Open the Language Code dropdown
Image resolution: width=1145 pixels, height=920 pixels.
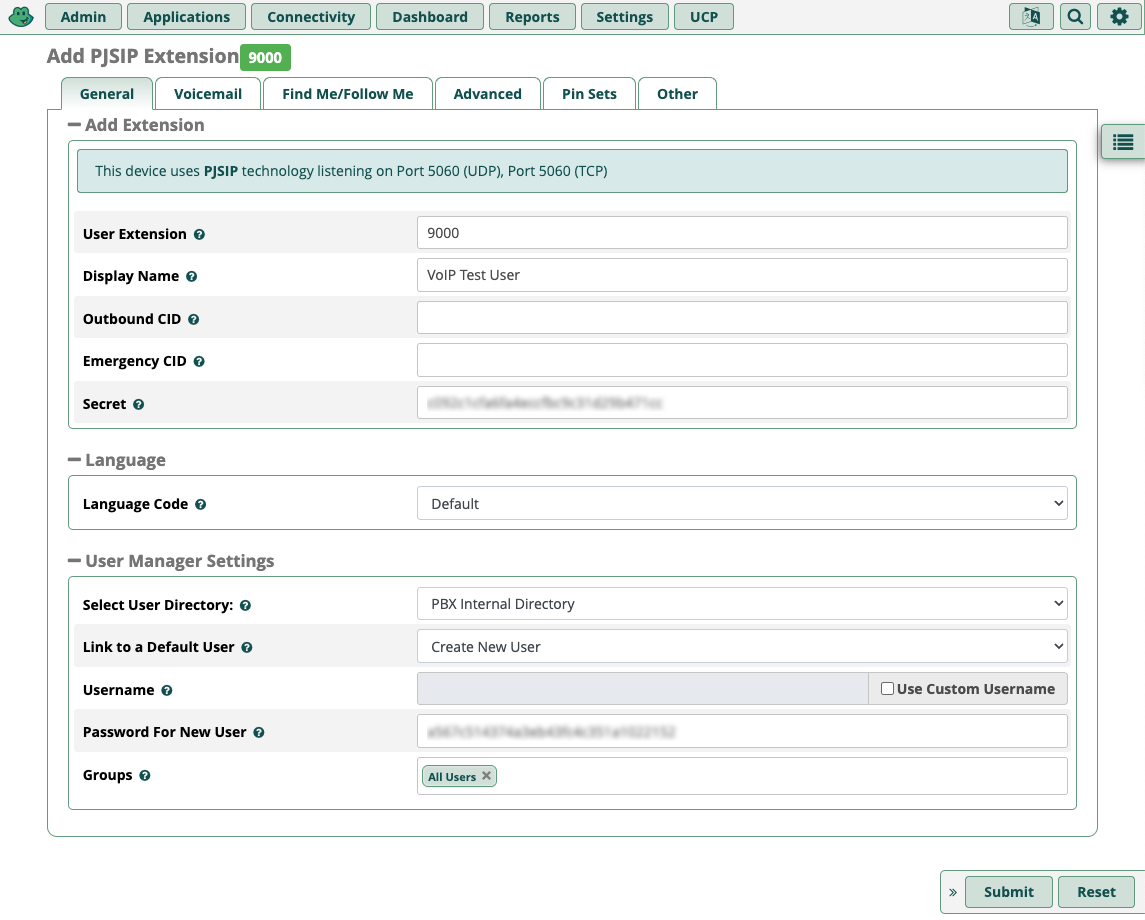[x=742, y=503]
